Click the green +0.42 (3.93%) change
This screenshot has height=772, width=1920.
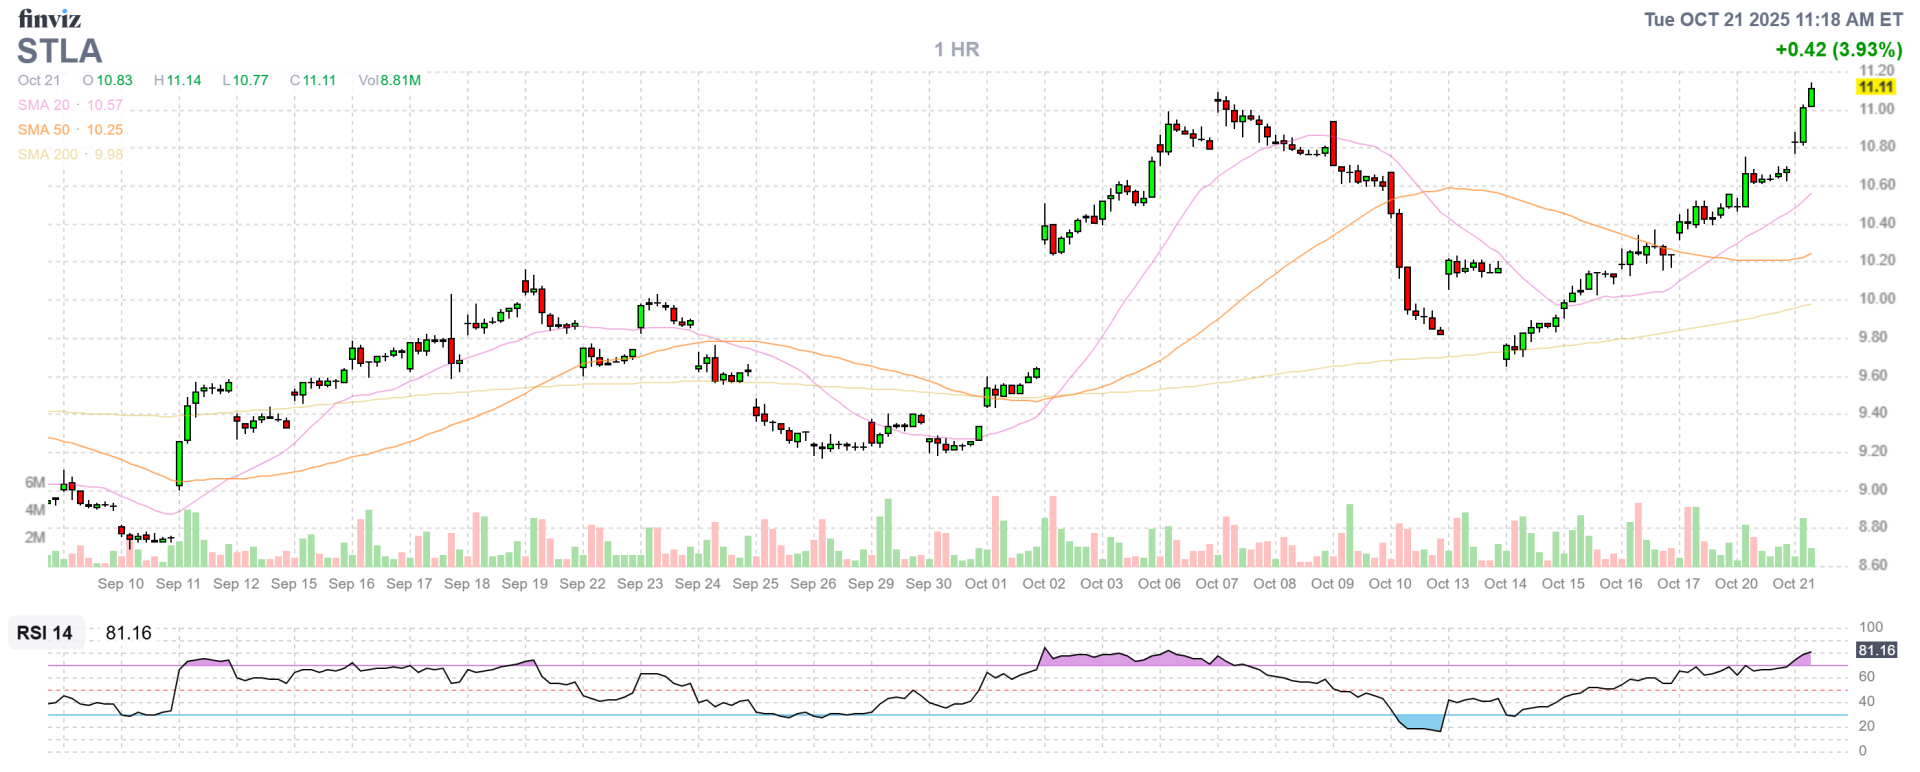click(1838, 49)
